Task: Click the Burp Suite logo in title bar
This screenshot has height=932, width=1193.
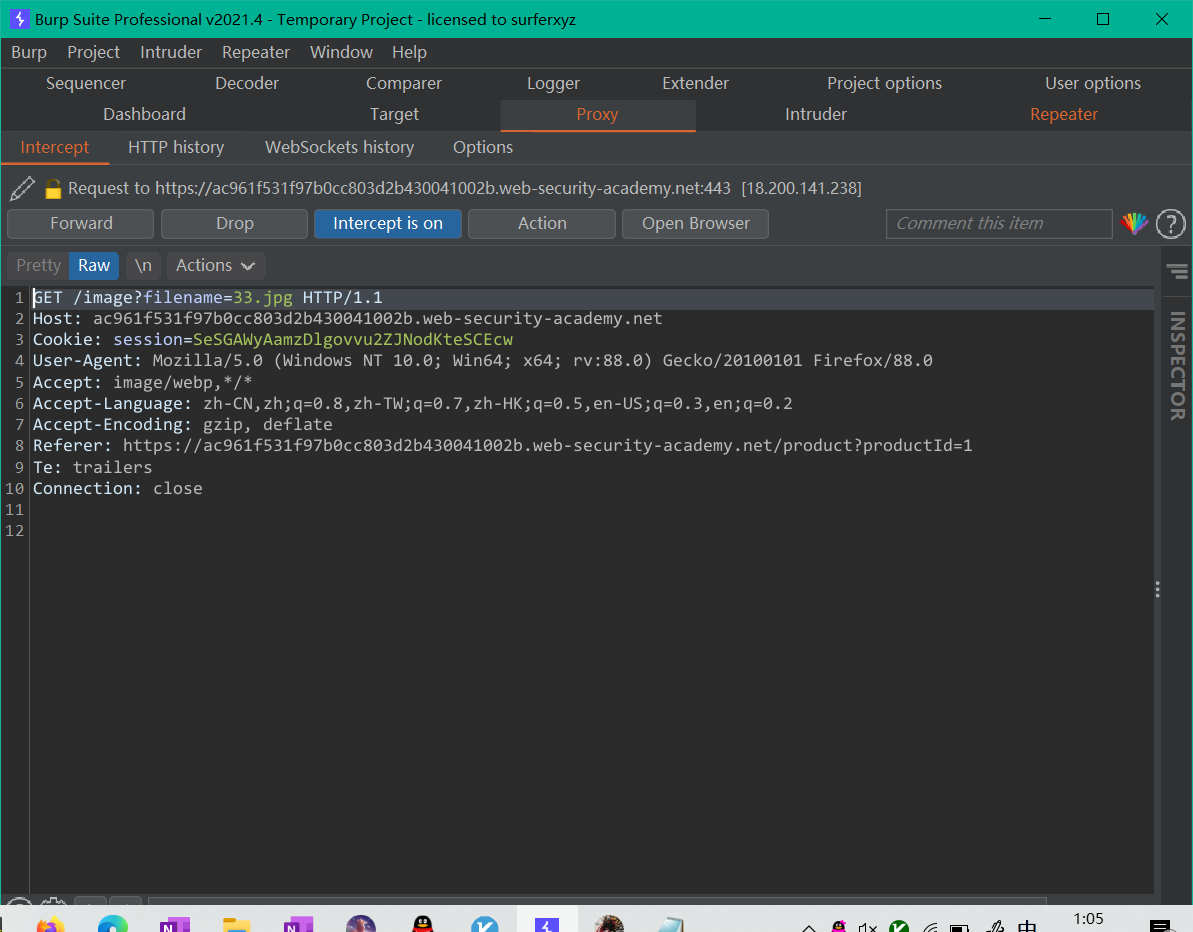Action: point(18,19)
